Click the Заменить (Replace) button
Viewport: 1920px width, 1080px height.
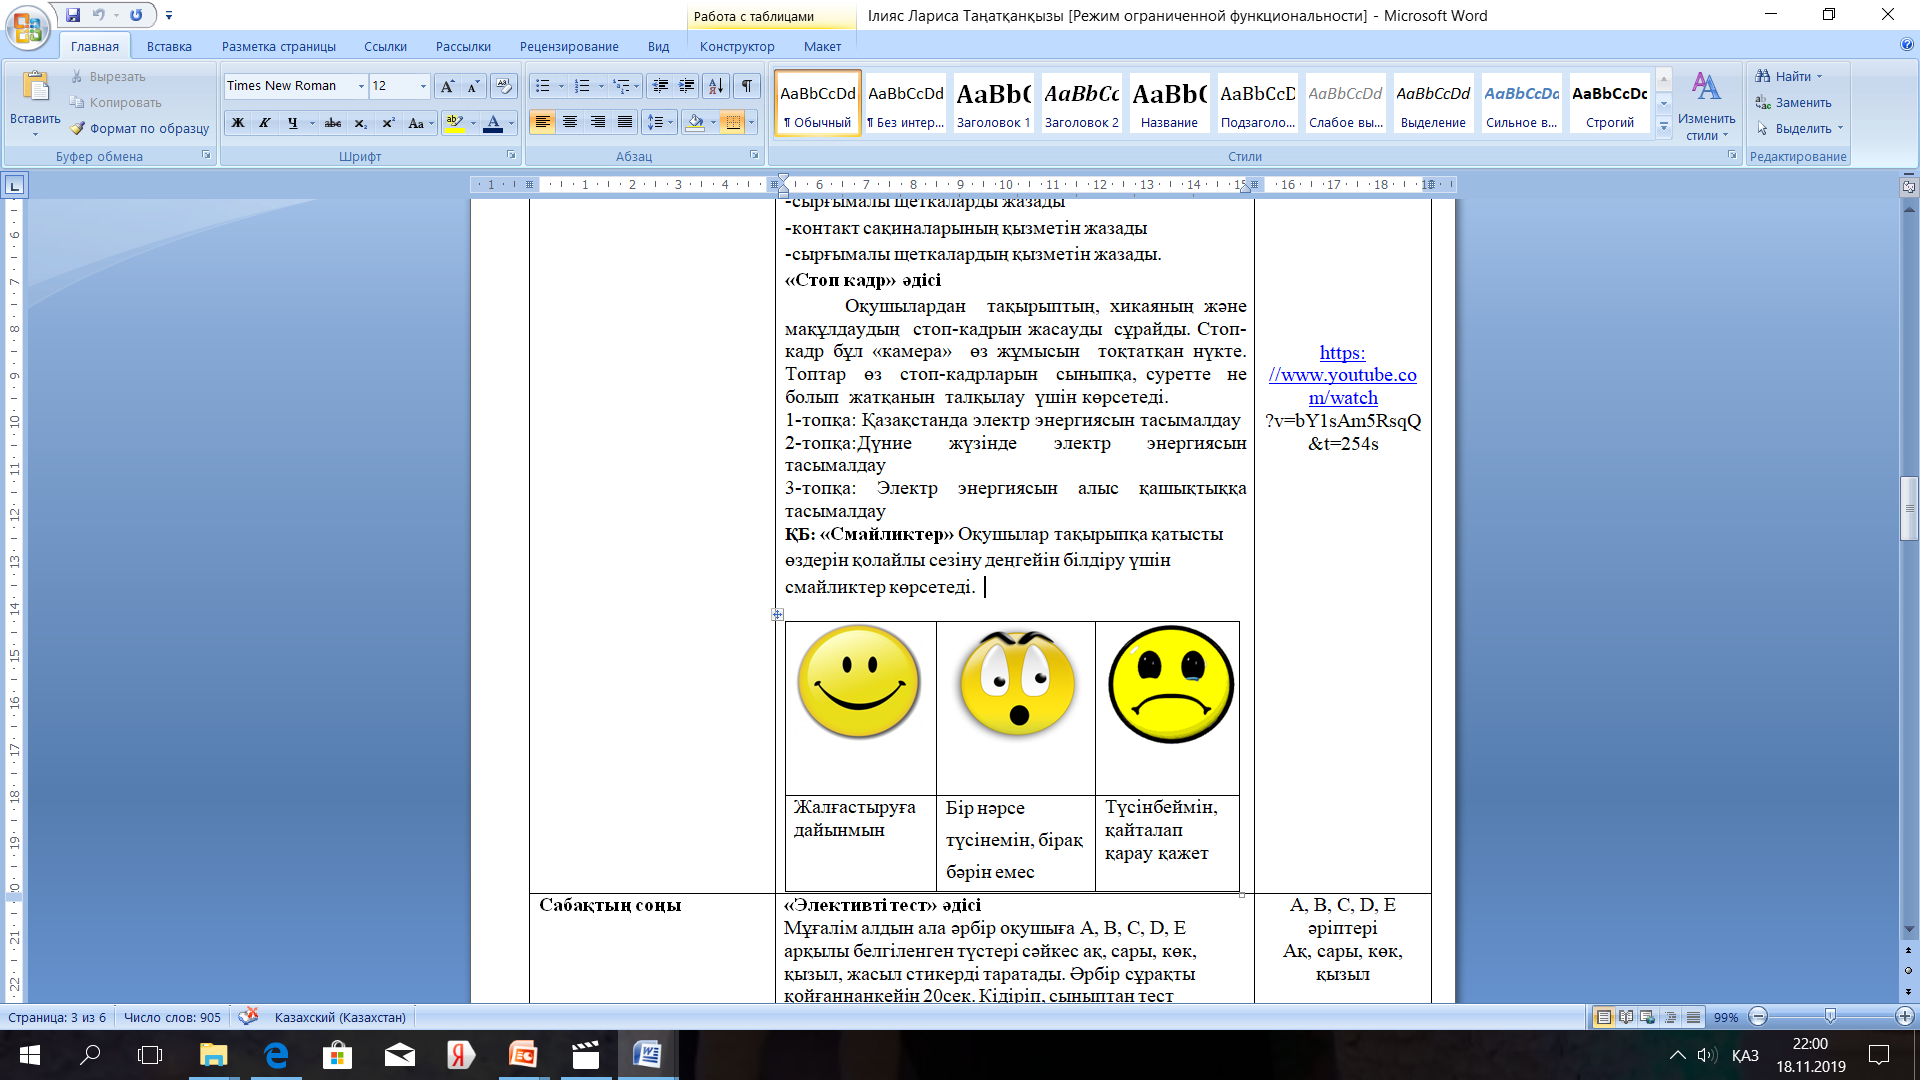click(1794, 102)
